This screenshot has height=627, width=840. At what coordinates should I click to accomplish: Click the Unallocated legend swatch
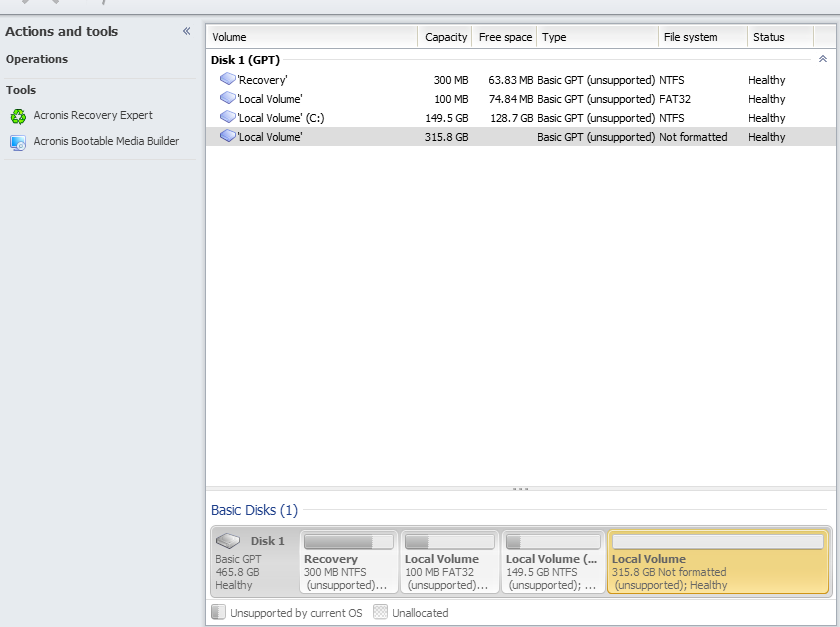click(x=380, y=612)
